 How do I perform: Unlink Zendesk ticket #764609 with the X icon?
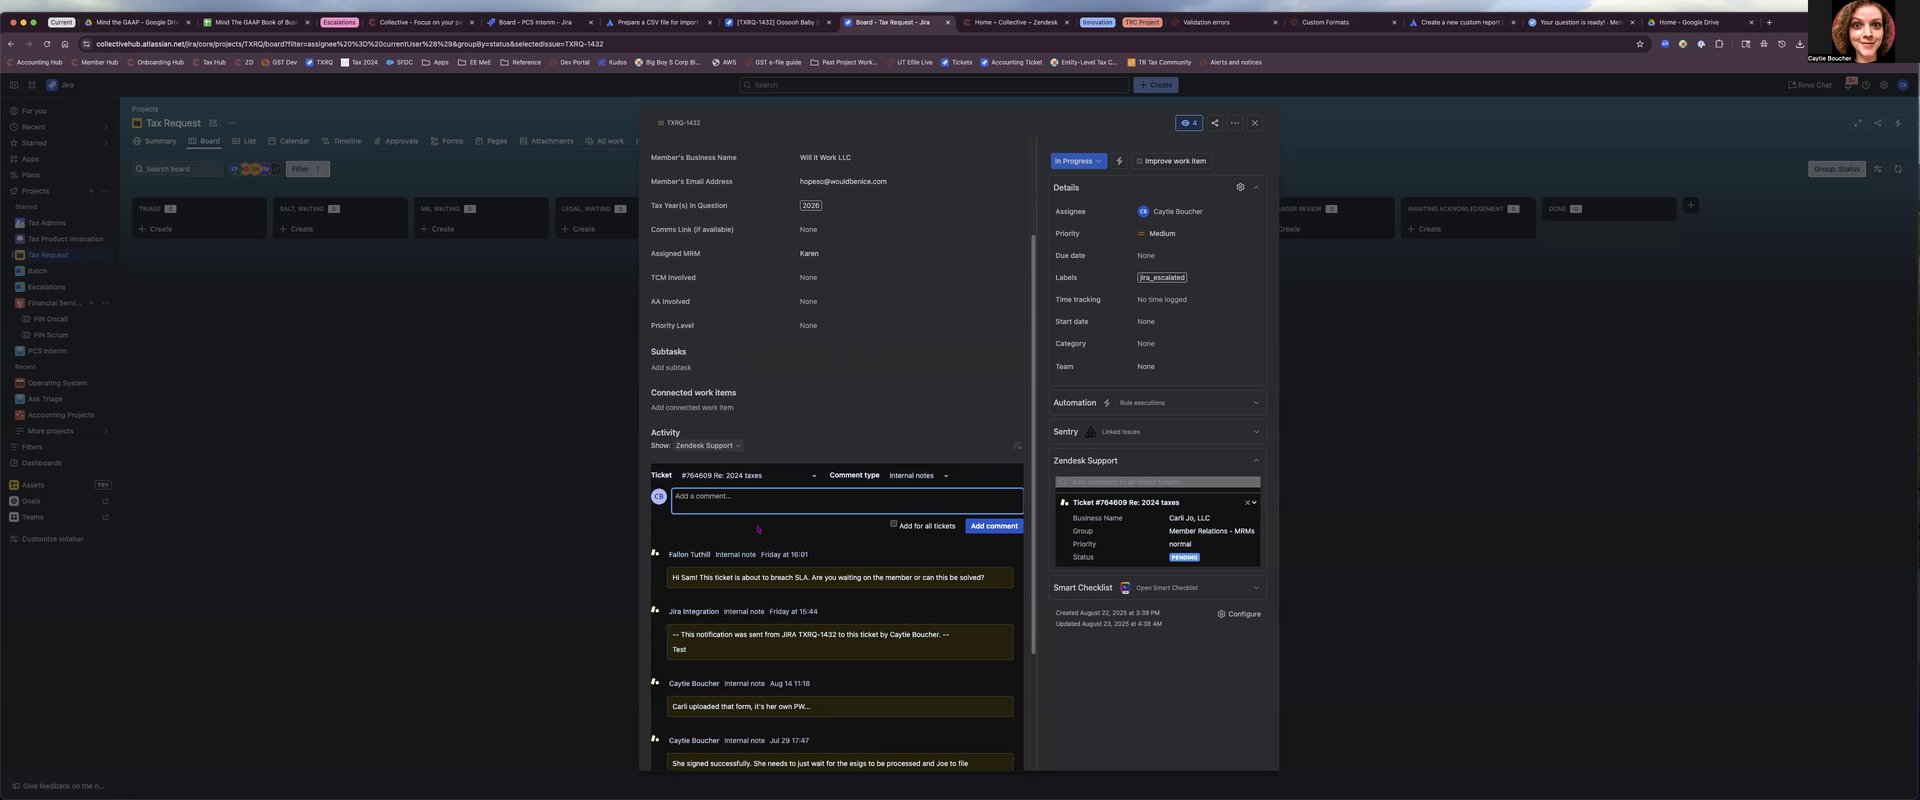click(x=1247, y=503)
